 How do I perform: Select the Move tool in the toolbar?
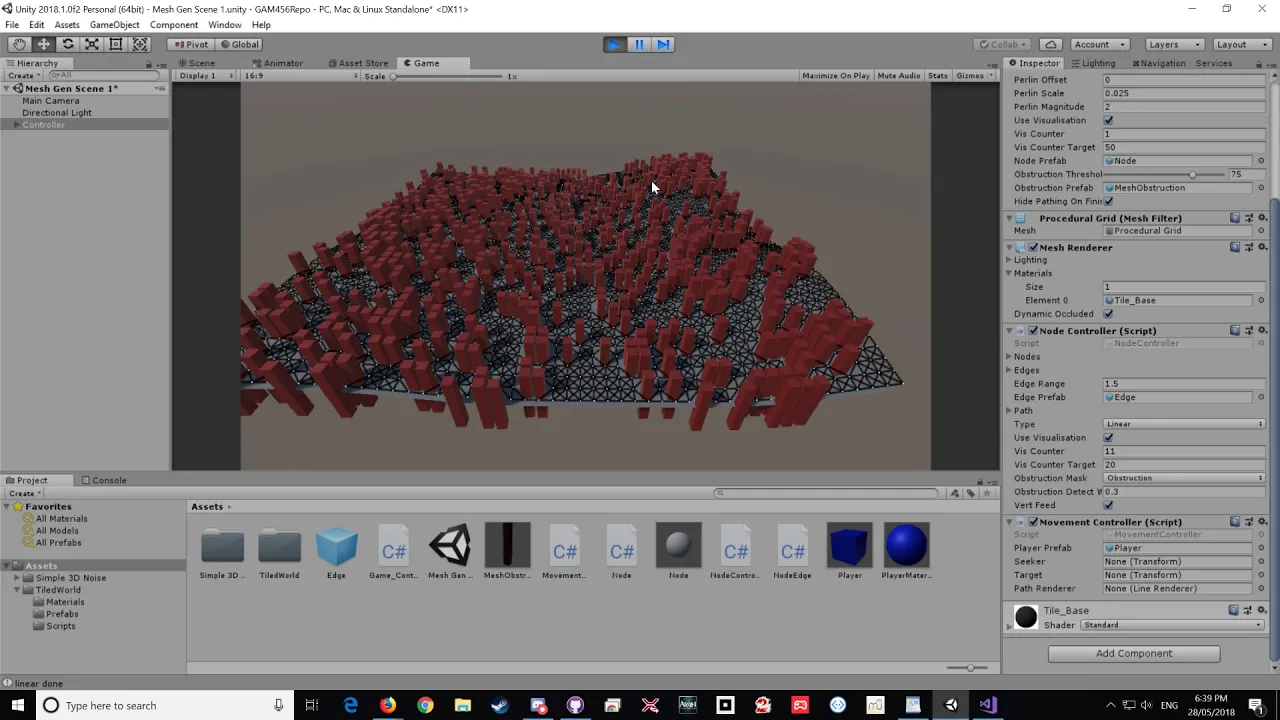coord(44,44)
